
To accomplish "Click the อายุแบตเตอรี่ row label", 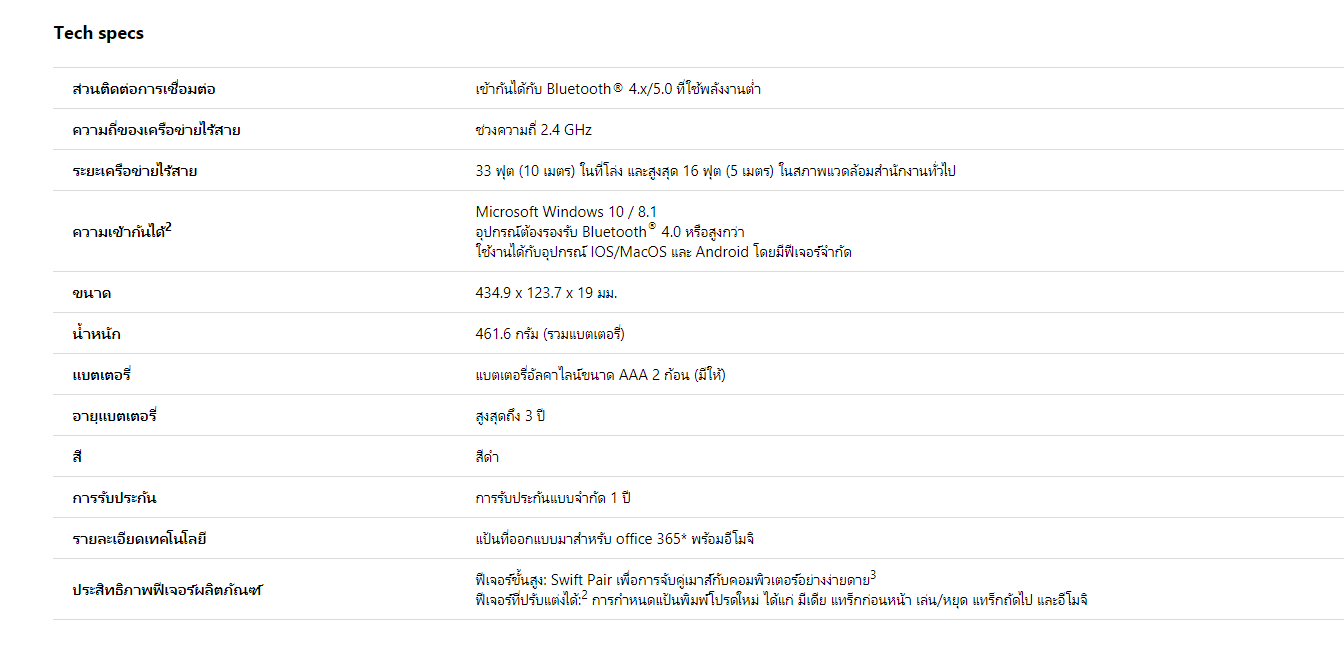I will coord(115,416).
